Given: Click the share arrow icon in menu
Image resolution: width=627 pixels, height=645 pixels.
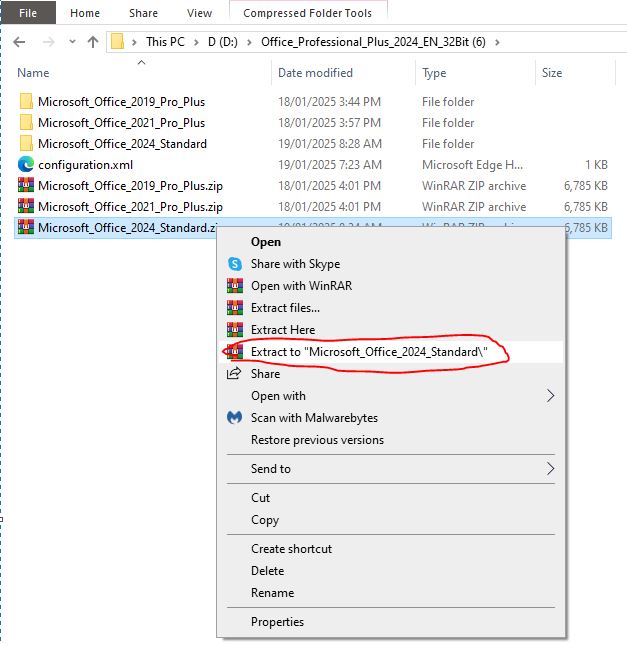Looking at the screenshot, I should click(x=234, y=374).
